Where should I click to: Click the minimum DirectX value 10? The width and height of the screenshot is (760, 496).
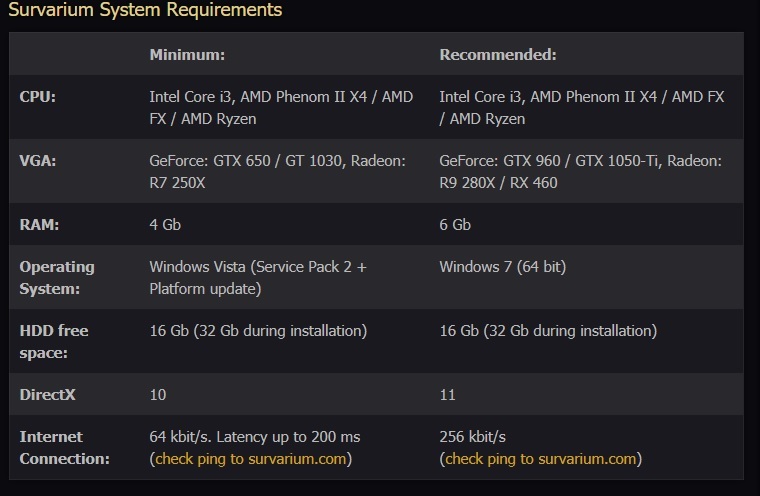click(x=158, y=395)
